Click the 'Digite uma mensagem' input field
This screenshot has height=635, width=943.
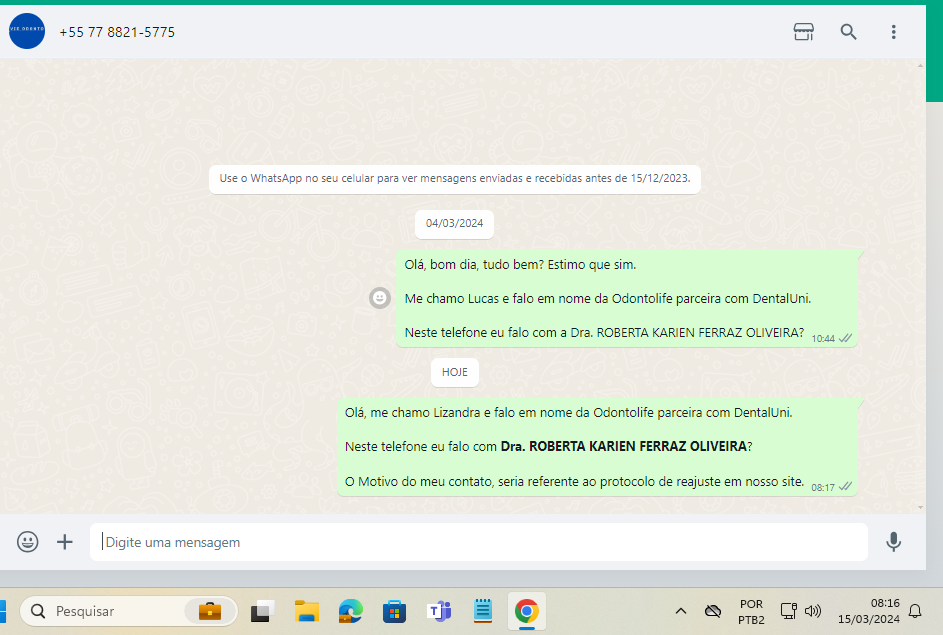480,542
